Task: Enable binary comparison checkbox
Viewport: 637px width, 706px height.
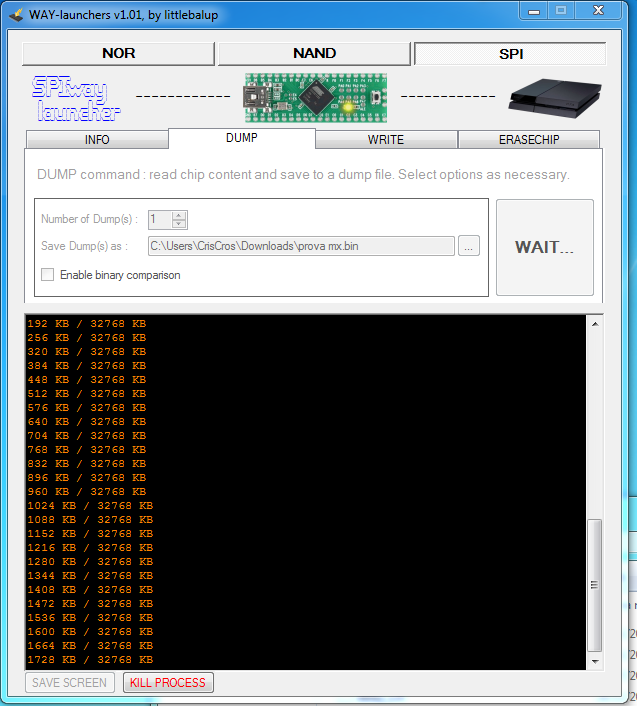Action: point(48,275)
